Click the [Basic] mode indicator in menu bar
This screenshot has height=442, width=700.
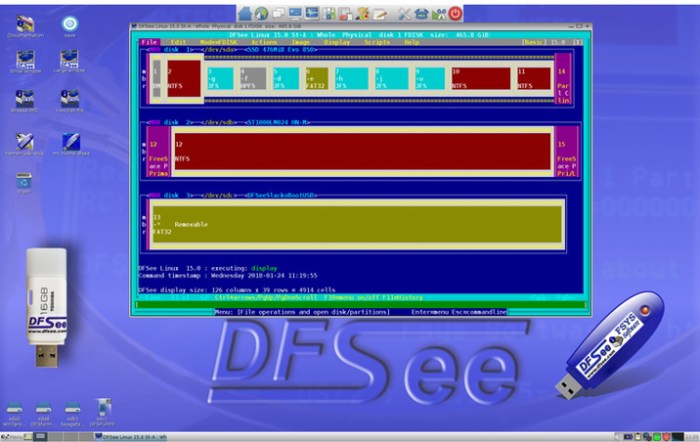coord(533,42)
